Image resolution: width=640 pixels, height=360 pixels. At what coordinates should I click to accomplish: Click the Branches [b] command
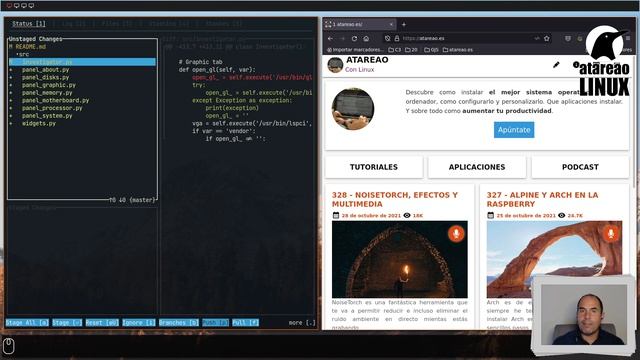point(179,322)
